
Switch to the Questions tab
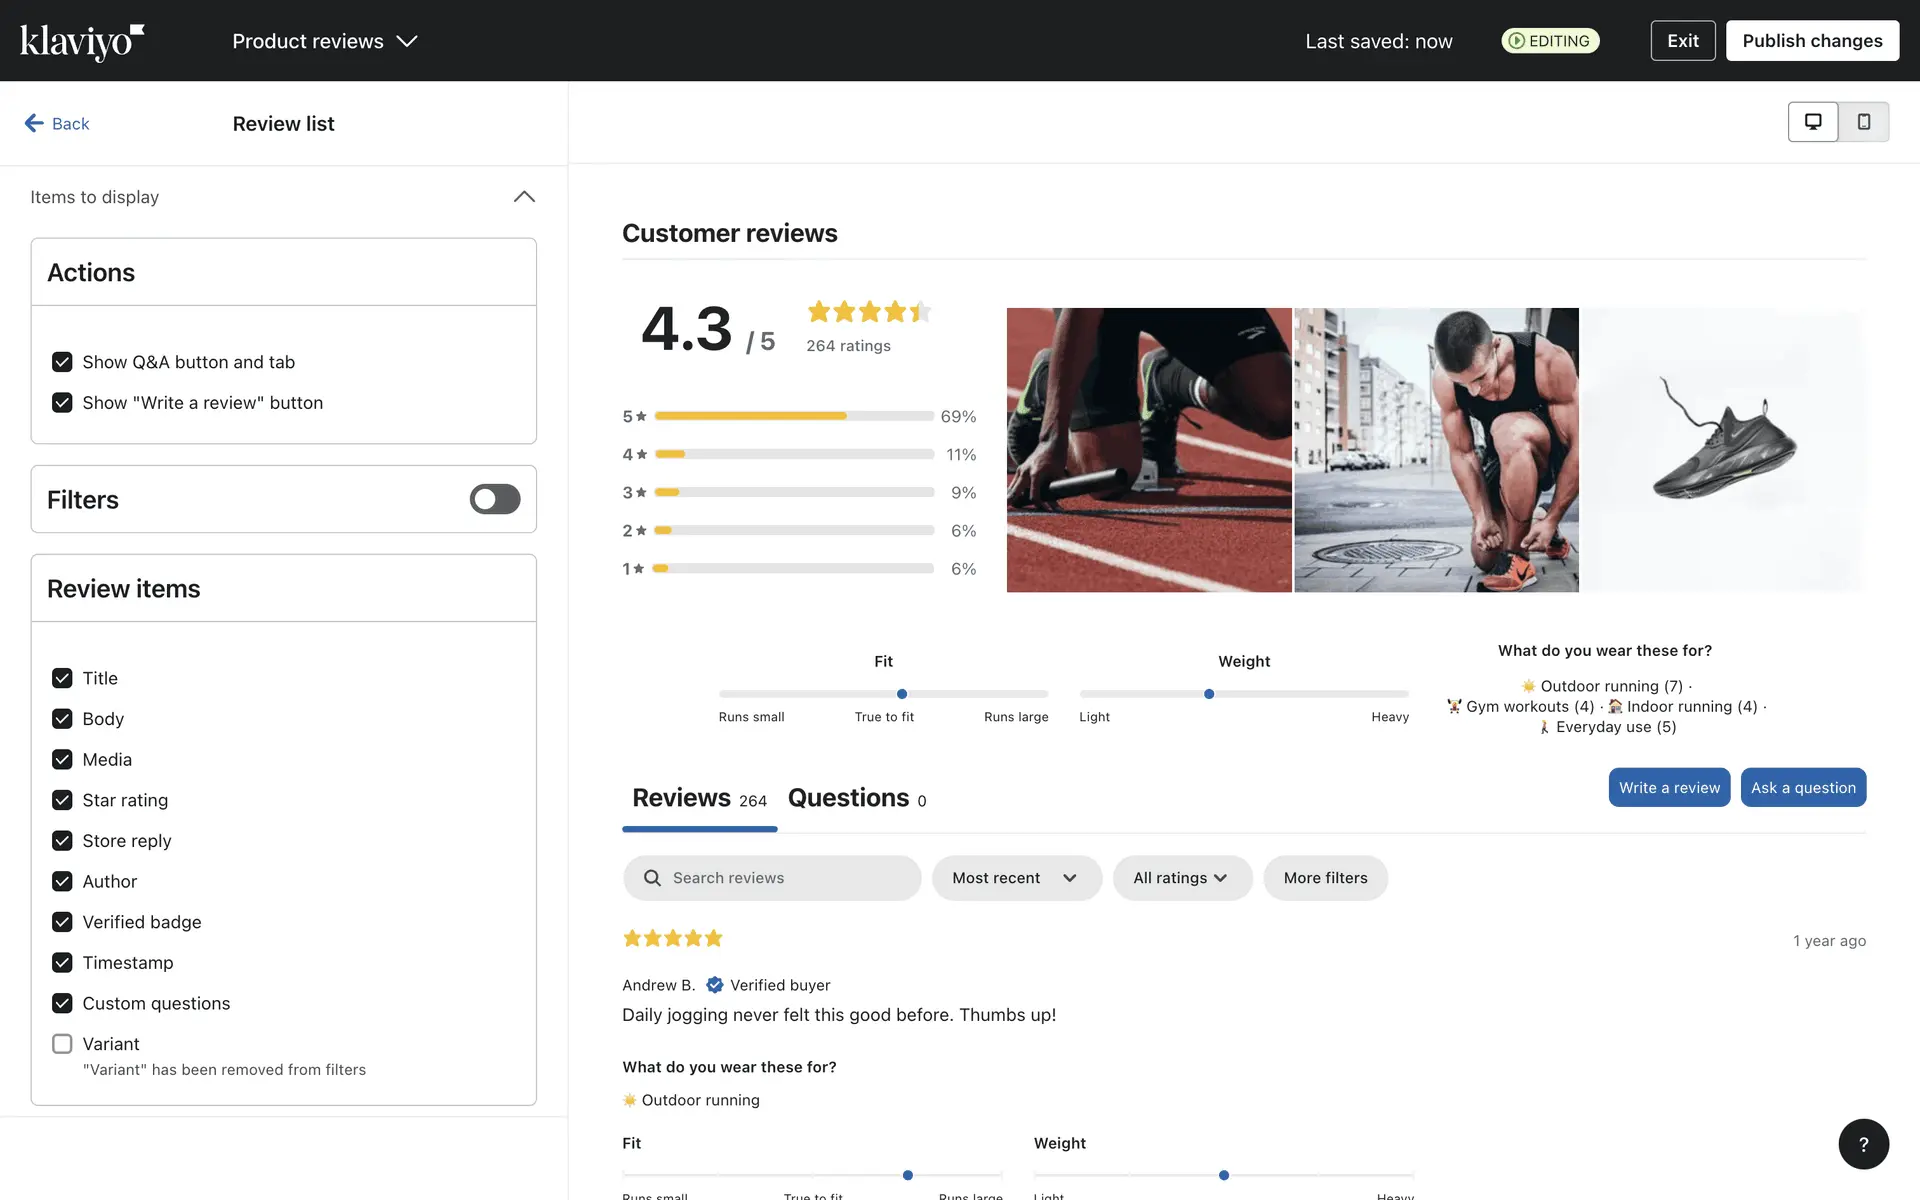(x=857, y=798)
